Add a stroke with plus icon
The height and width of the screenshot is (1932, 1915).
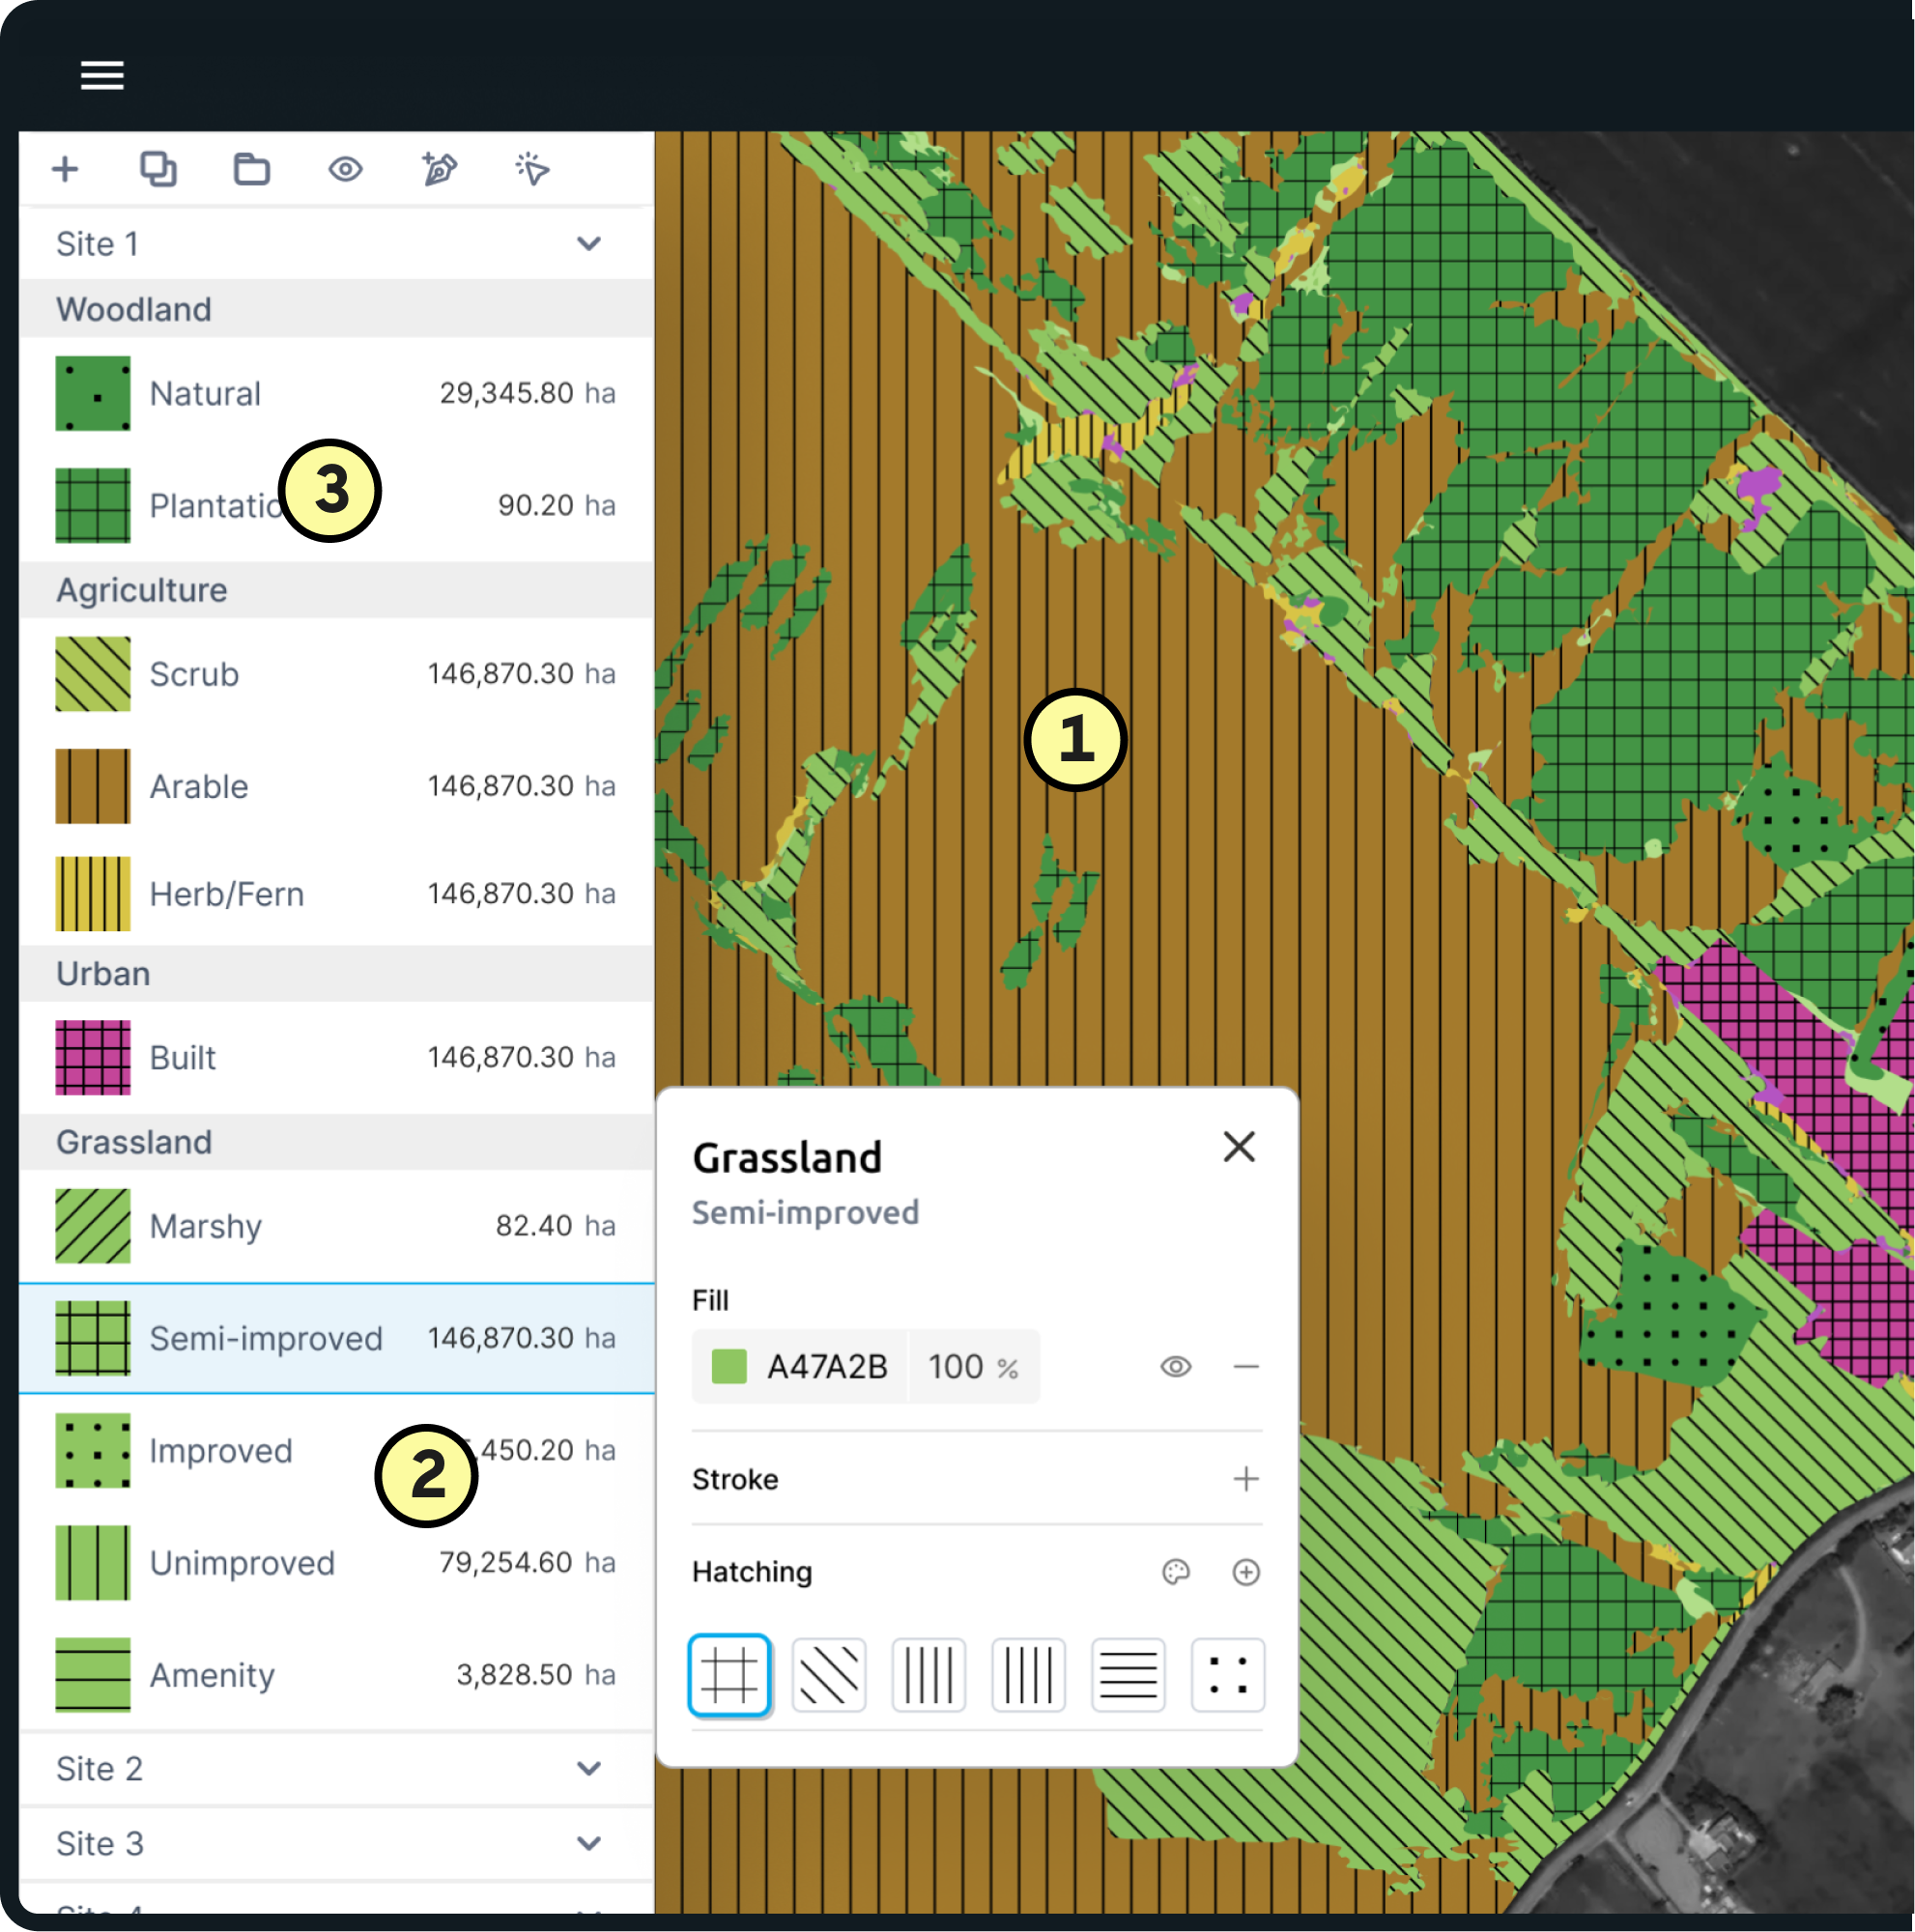click(1246, 1479)
